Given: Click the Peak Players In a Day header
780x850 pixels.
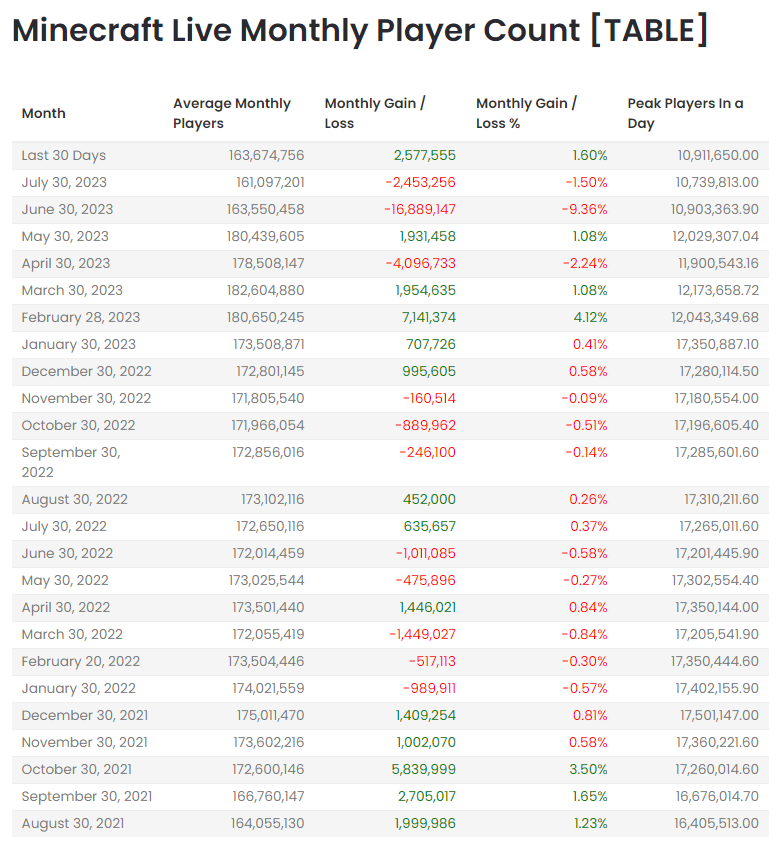Looking at the screenshot, I should tap(685, 113).
